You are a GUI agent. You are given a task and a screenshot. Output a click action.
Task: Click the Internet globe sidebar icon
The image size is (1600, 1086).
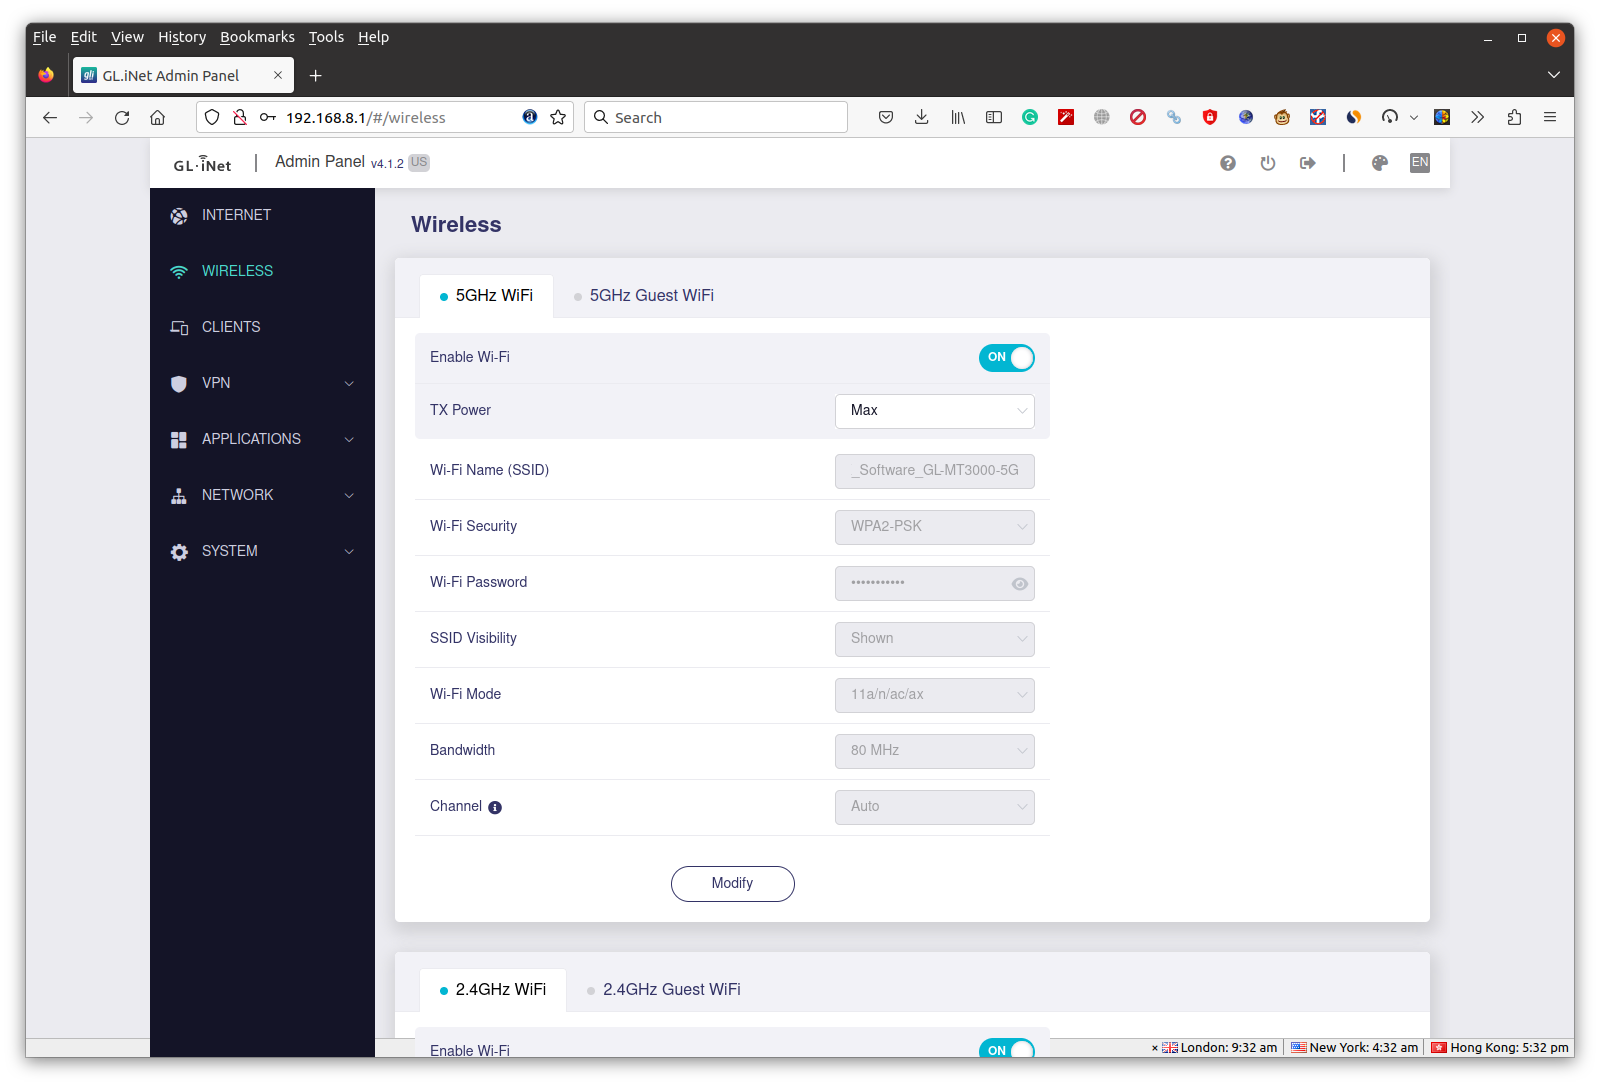pyautogui.click(x=179, y=215)
